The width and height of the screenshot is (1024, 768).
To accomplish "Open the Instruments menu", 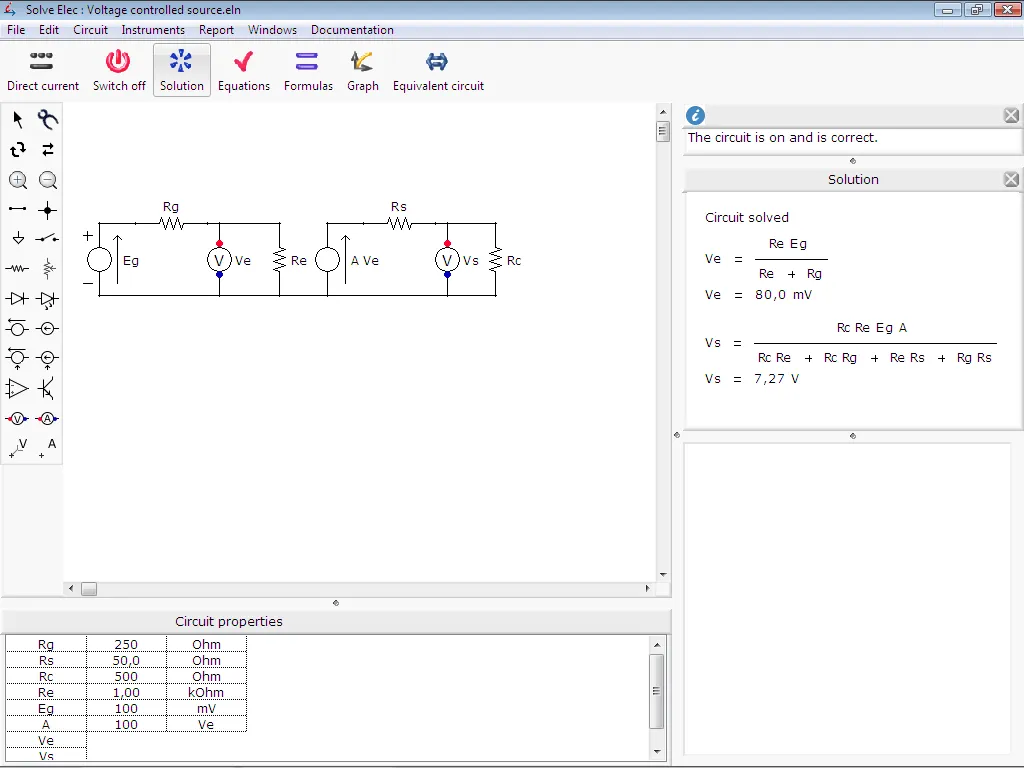I will pos(153,30).
